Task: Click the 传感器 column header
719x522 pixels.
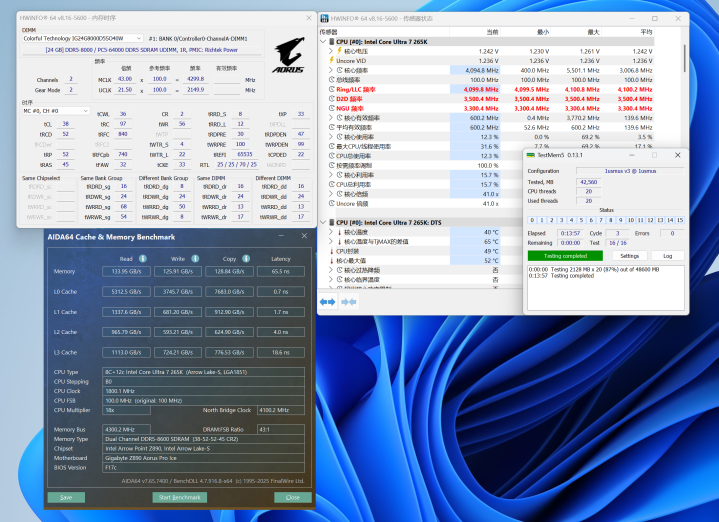Action: [x=384, y=32]
